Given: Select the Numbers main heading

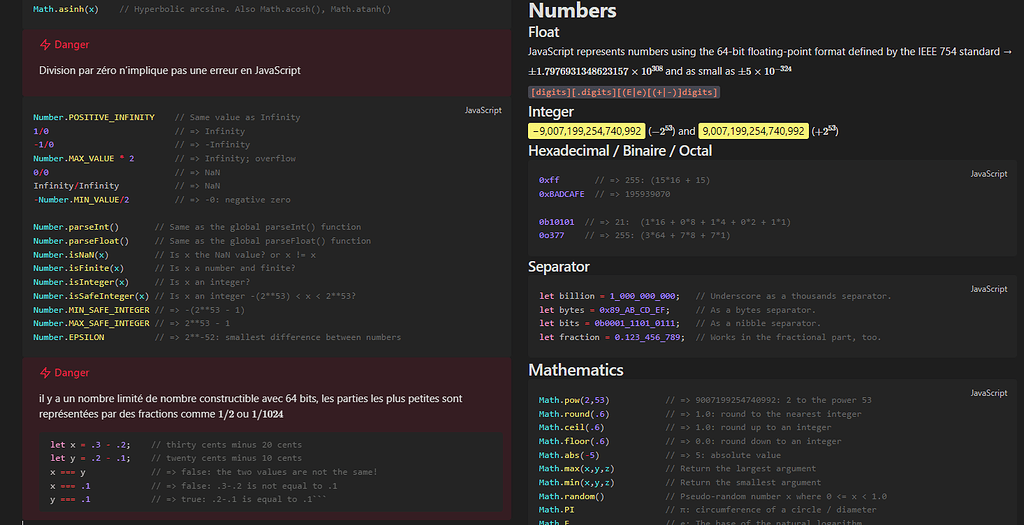Looking at the screenshot, I should click(x=572, y=12).
